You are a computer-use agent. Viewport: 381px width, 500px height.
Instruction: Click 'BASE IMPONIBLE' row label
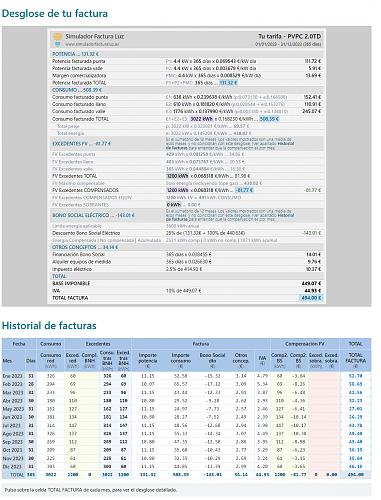[71, 283]
